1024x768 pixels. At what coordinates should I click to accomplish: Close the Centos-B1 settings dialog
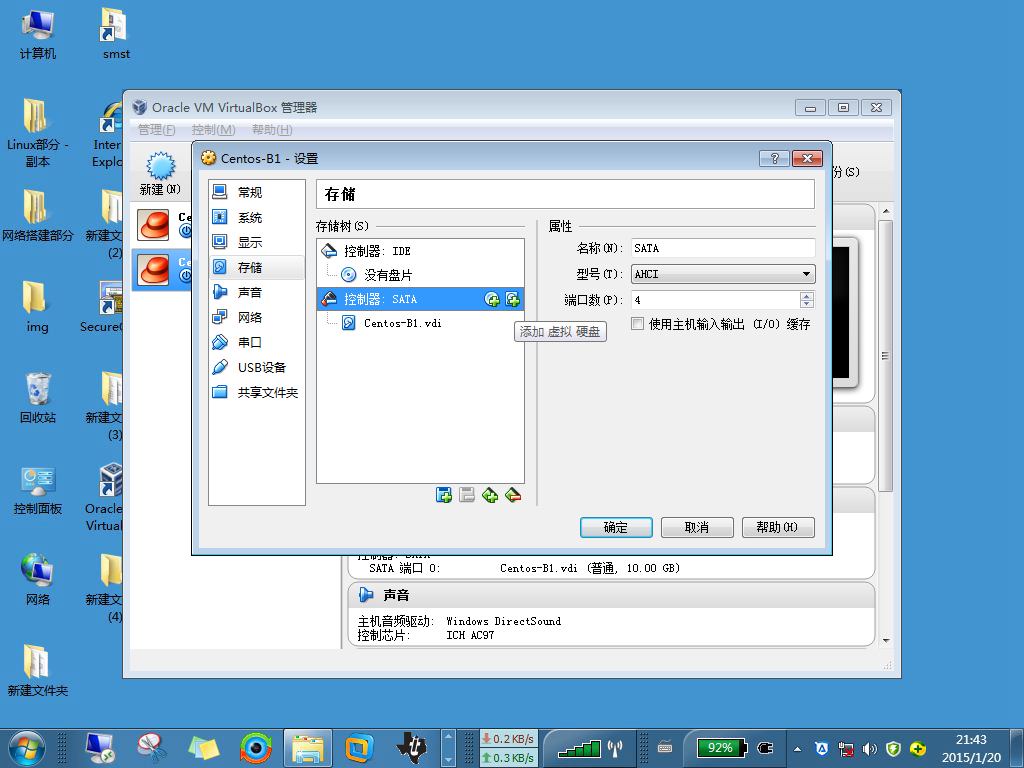pyautogui.click(x=807, y=158)
